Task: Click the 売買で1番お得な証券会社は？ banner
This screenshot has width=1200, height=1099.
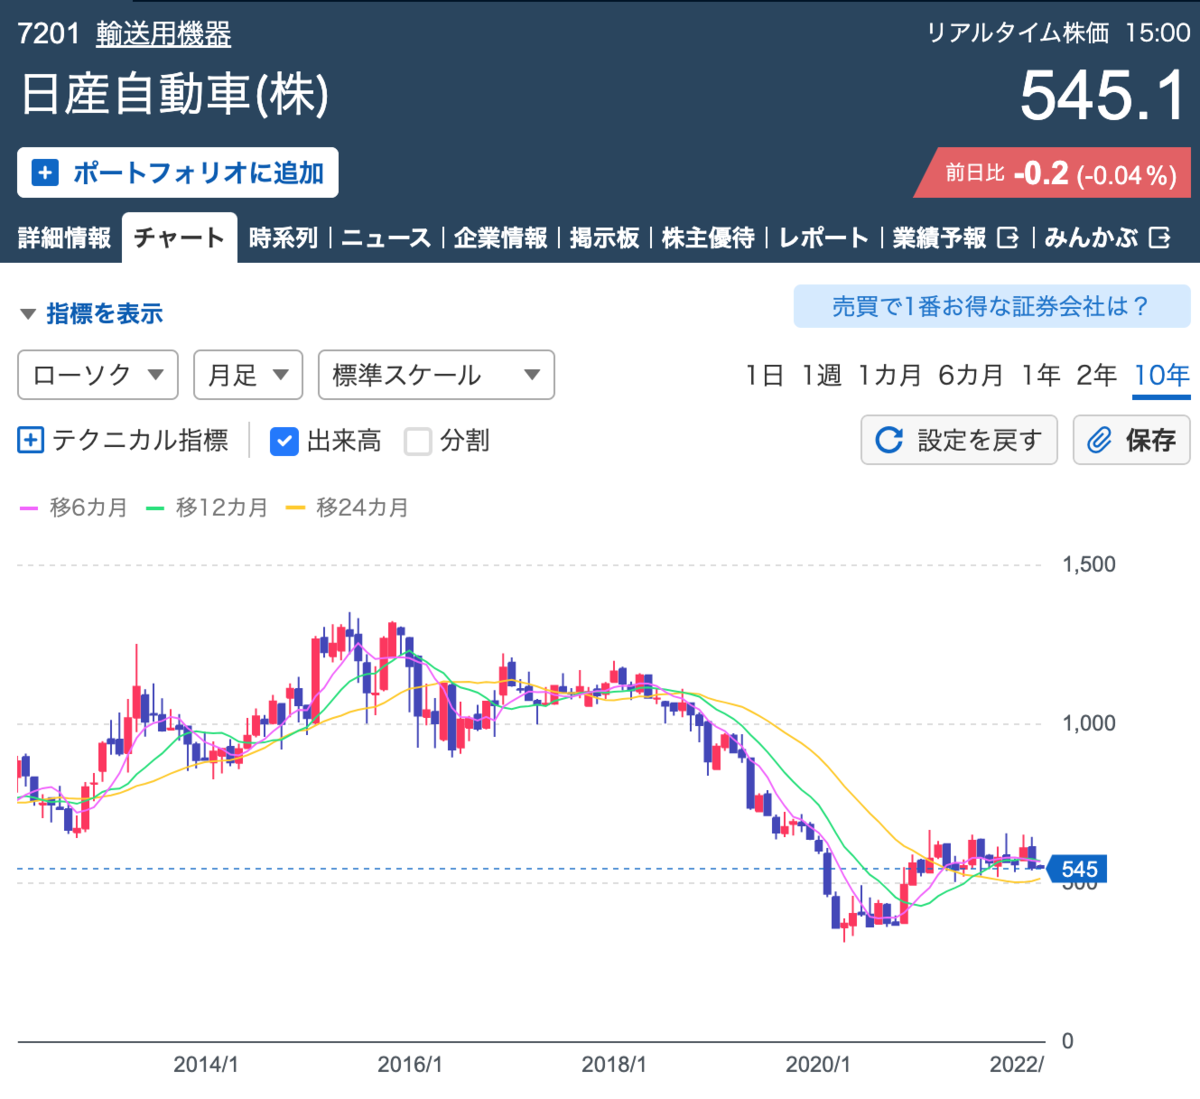Action: (x=992, y=306)
